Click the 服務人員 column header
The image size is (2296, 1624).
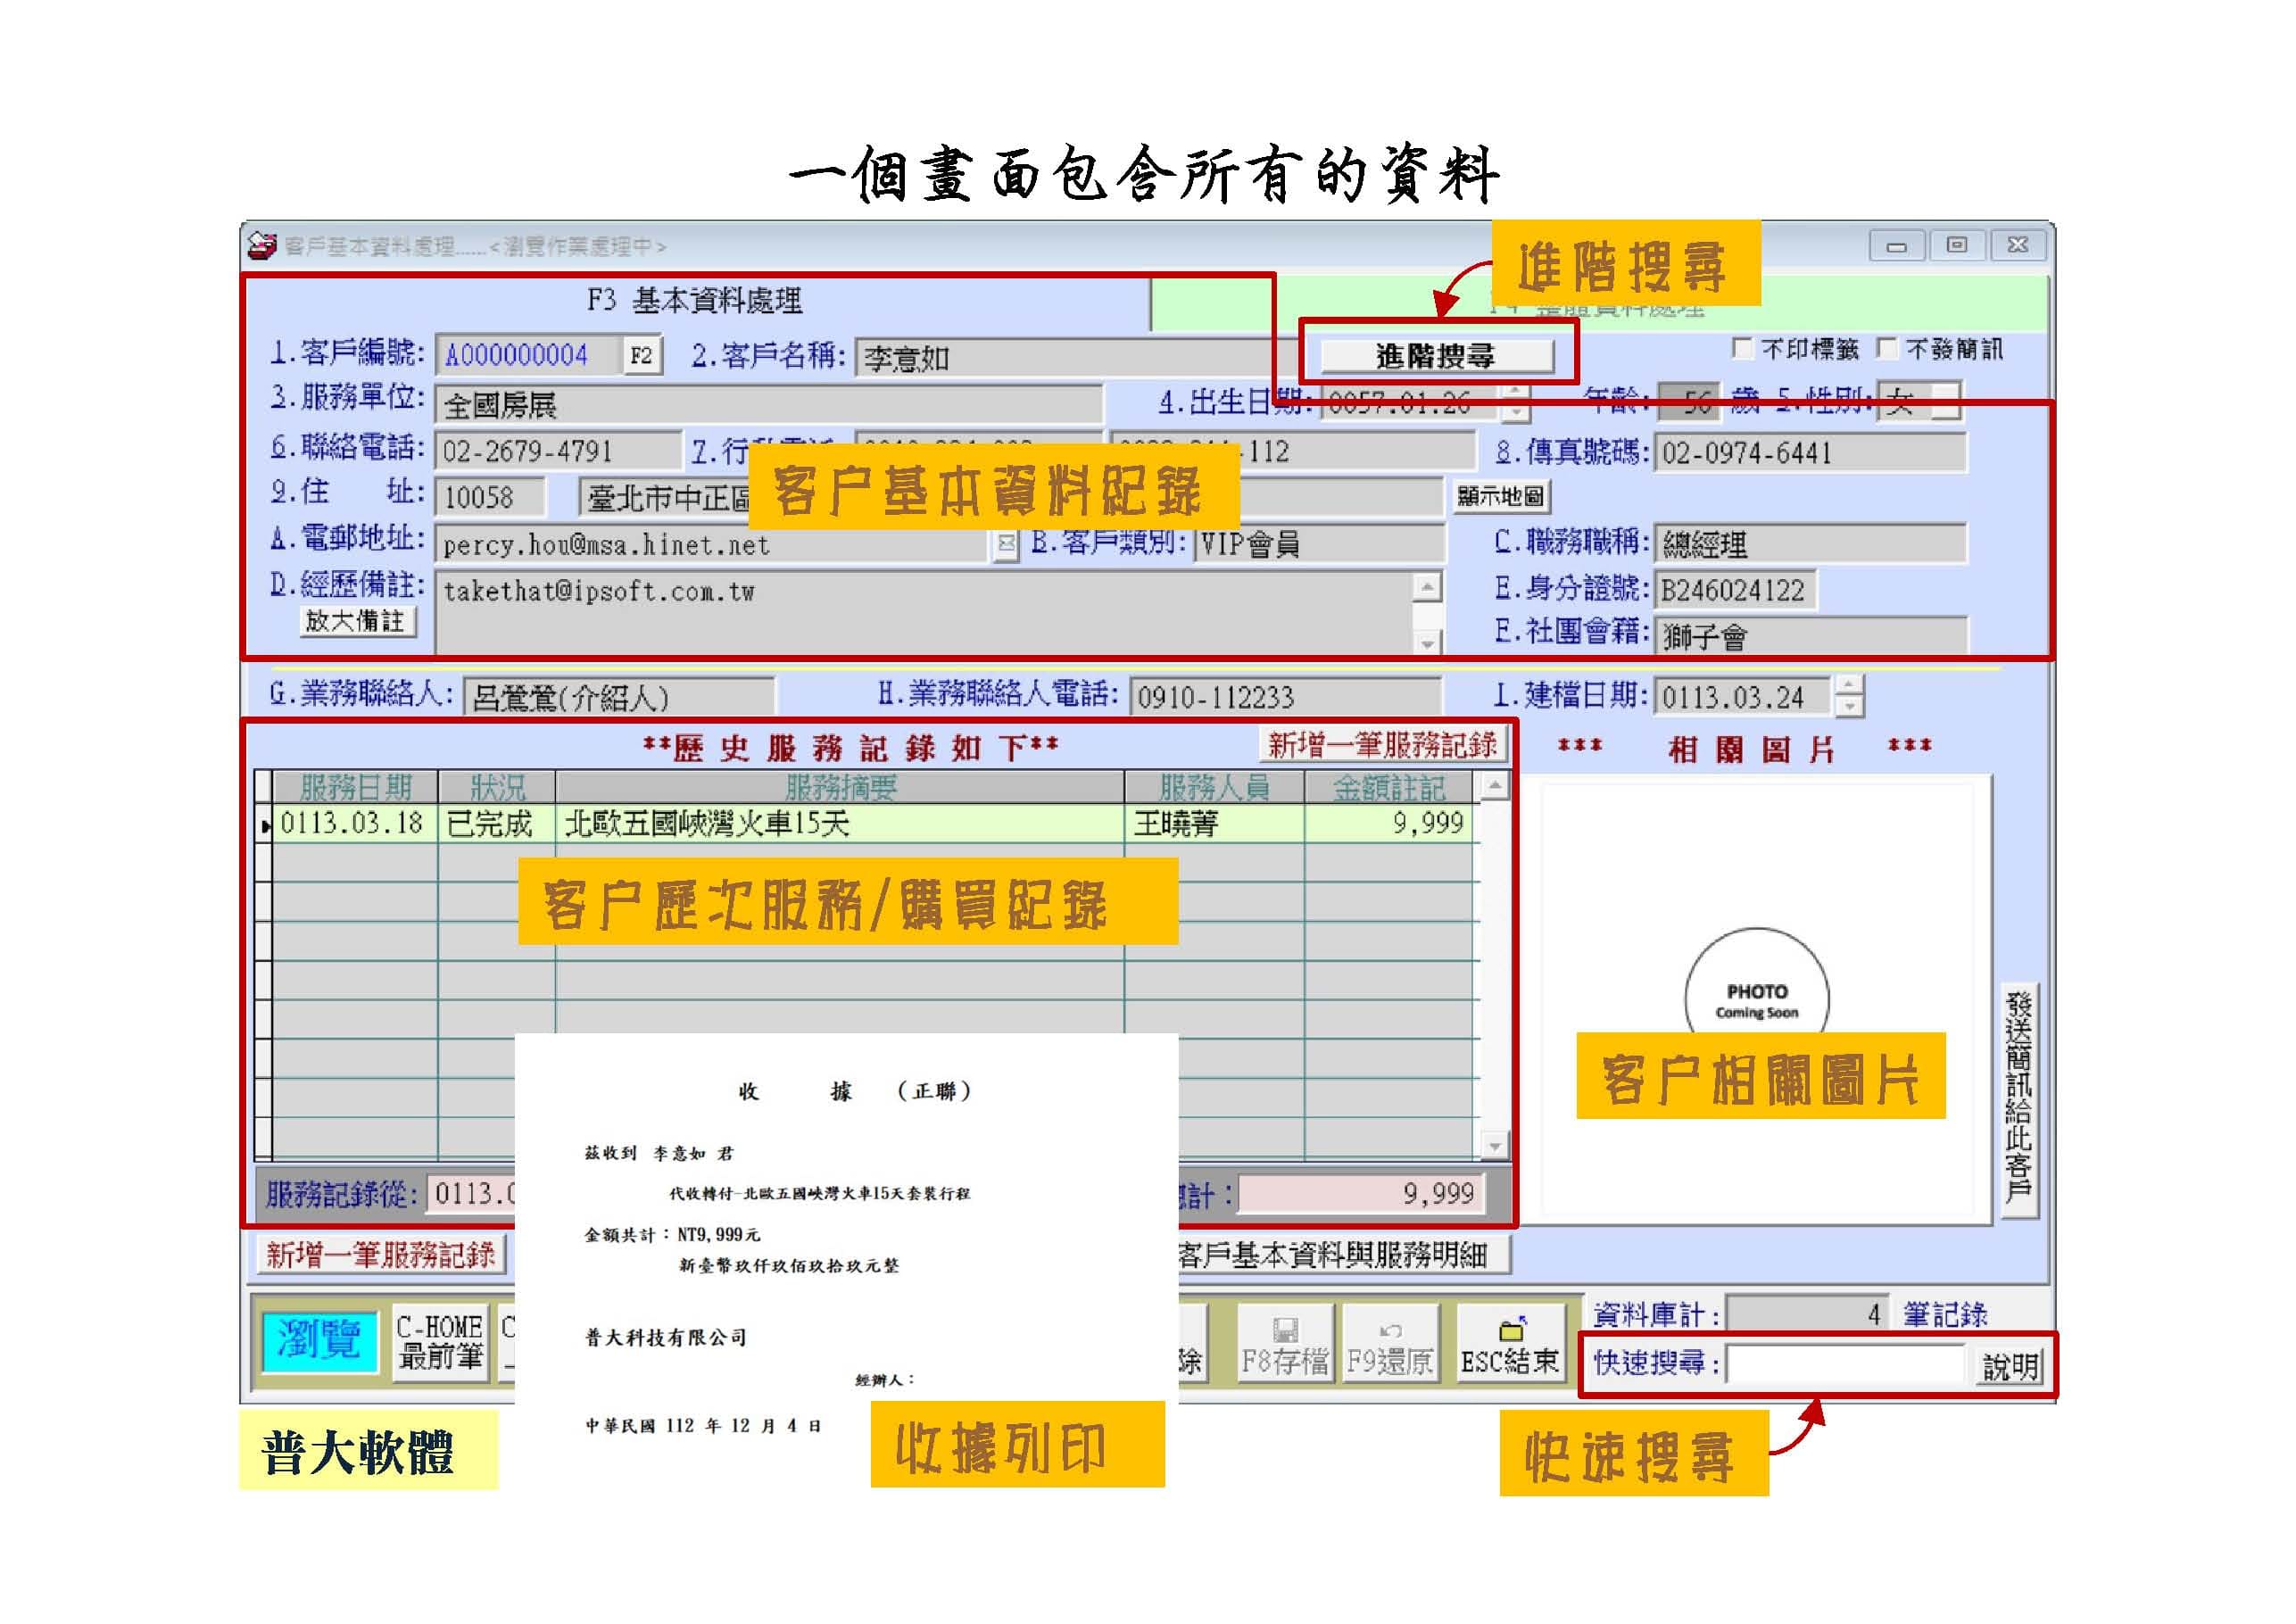pos(1214,787)
